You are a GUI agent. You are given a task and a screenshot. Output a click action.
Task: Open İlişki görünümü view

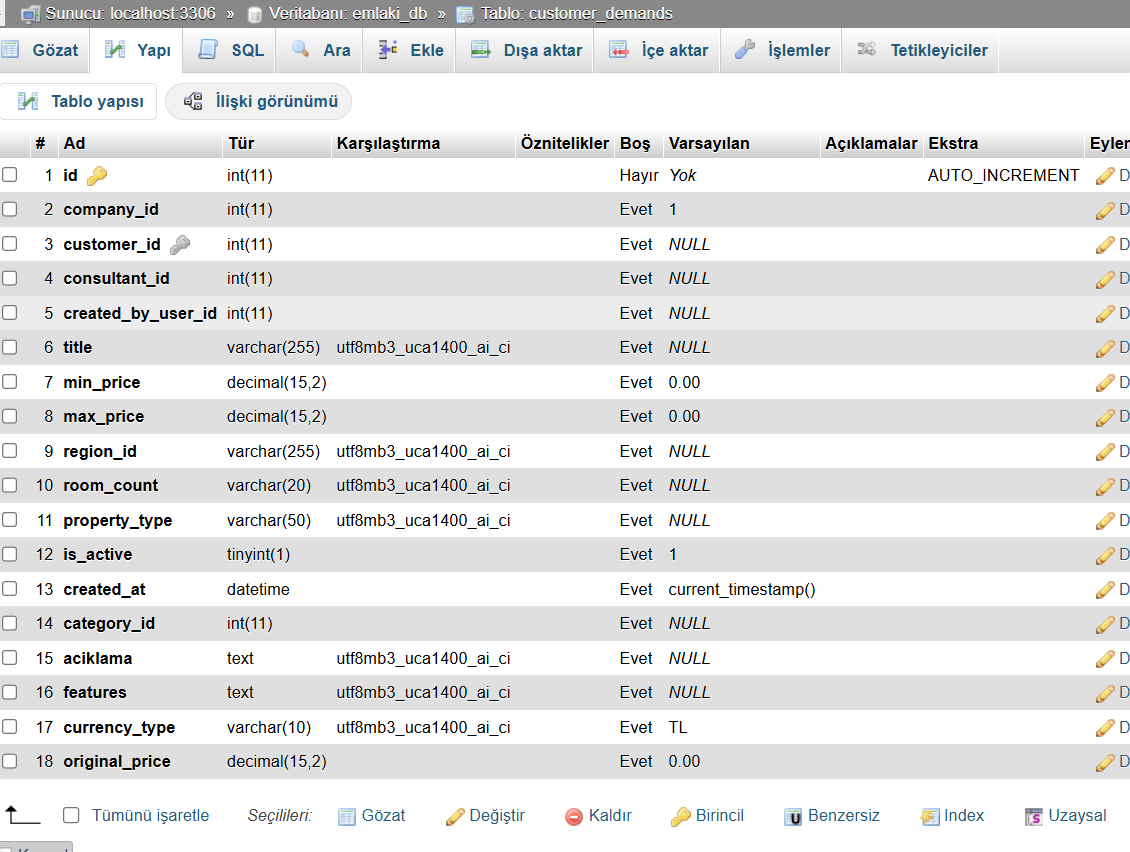pos(259,101)
